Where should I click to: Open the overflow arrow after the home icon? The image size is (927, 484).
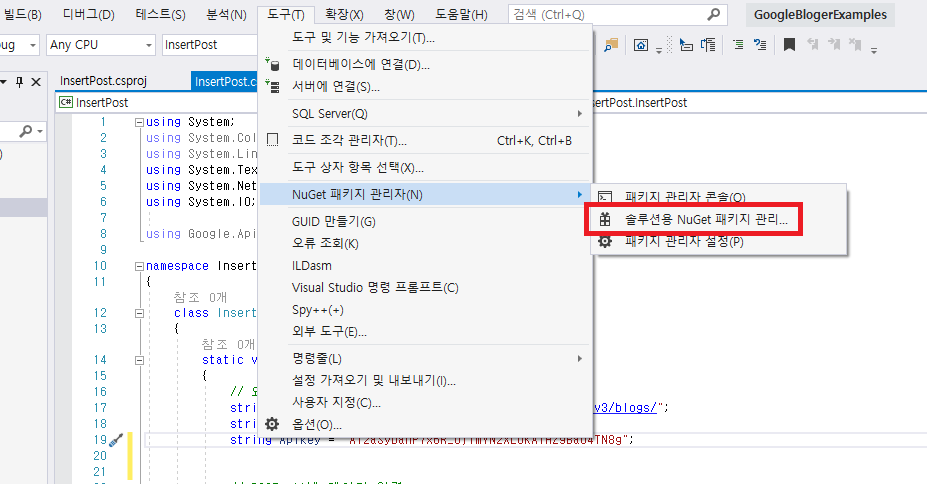point(659,51)
